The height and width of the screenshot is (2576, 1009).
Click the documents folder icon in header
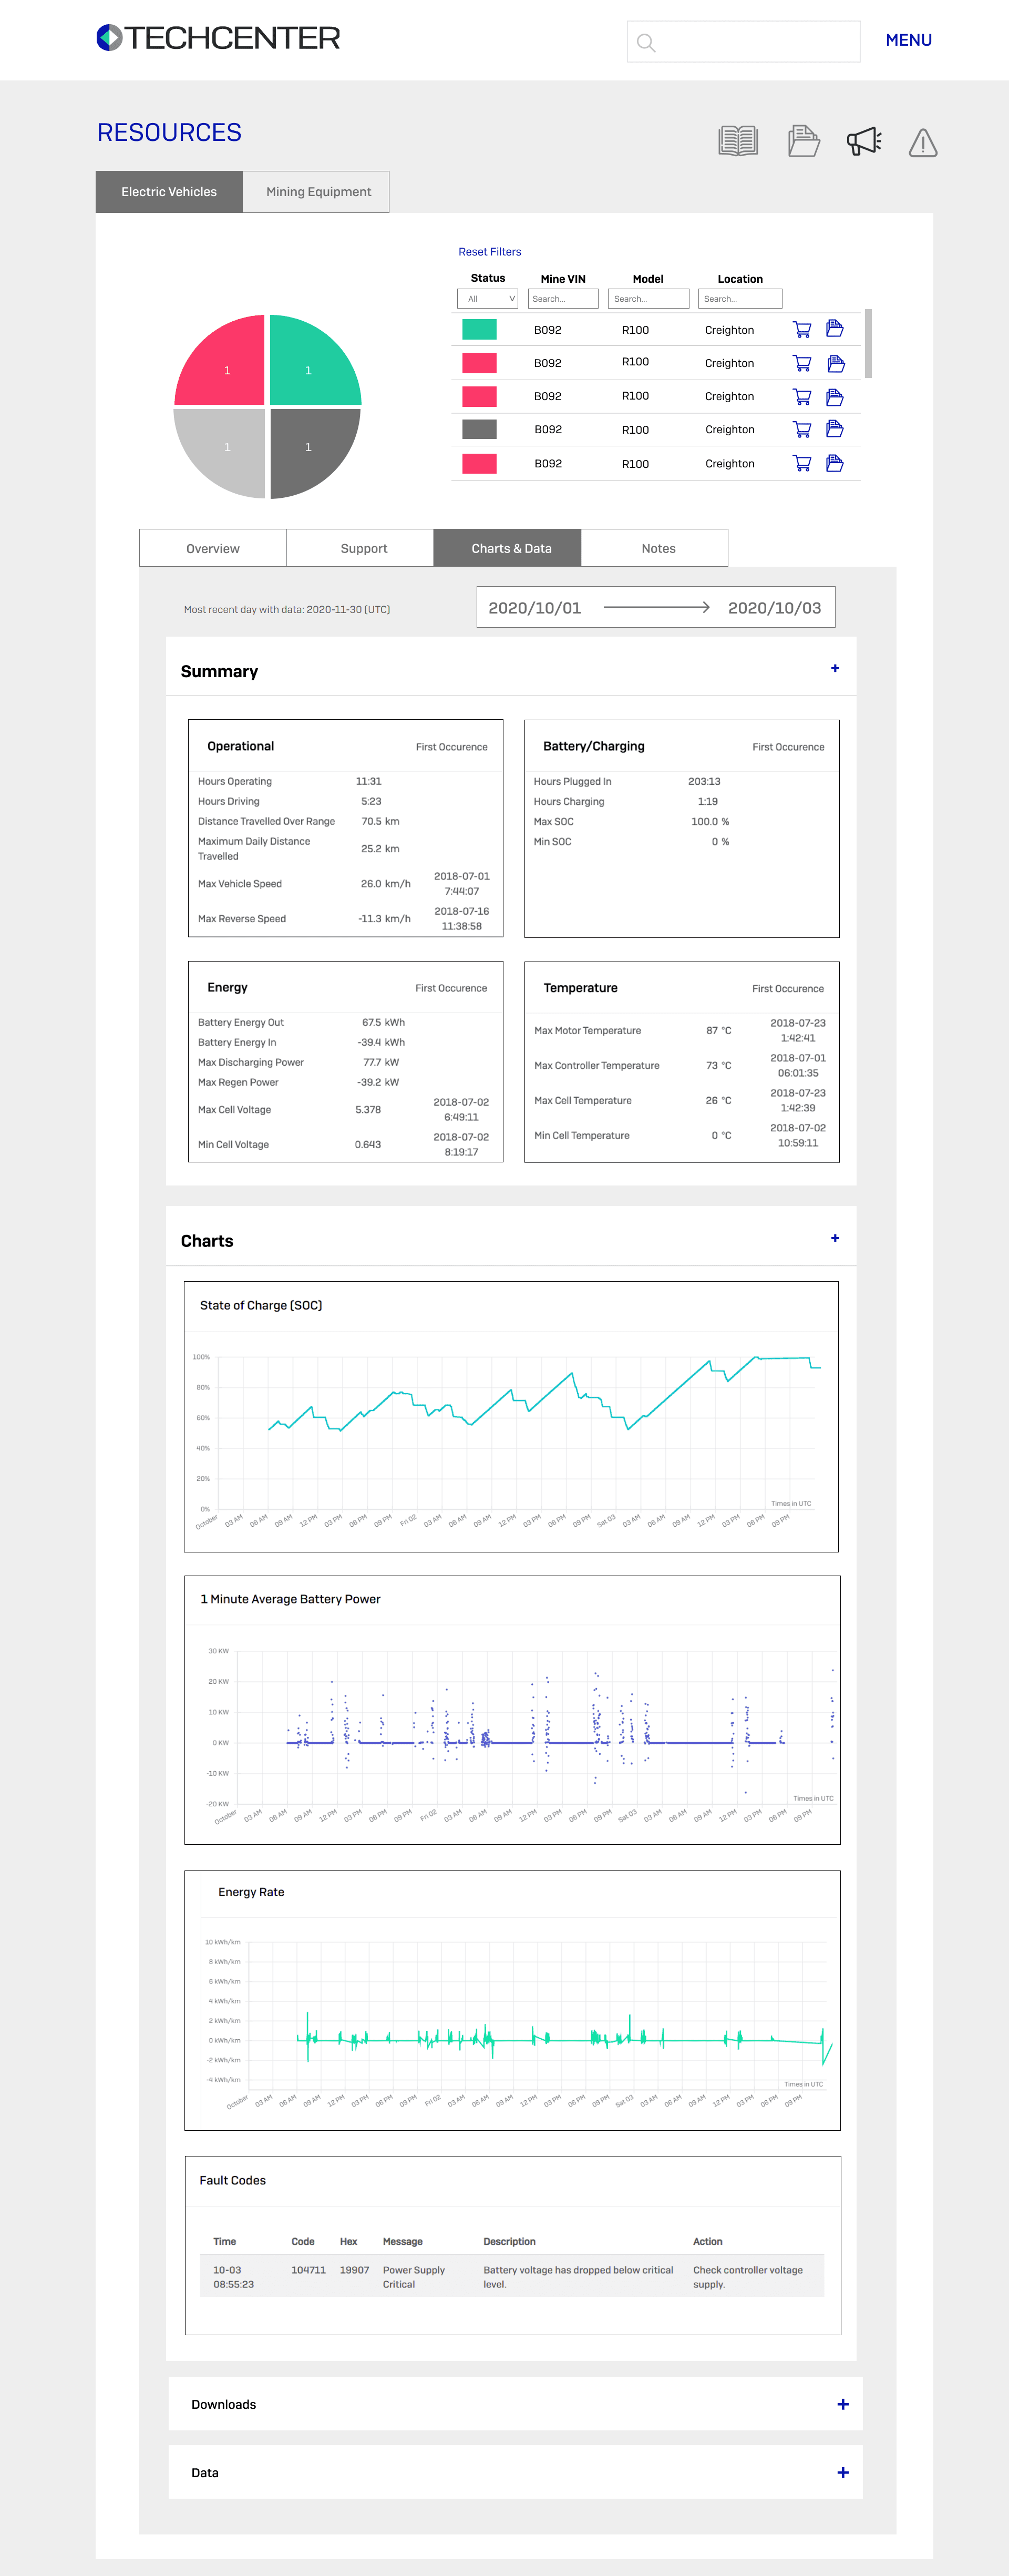tap(803, 141)
